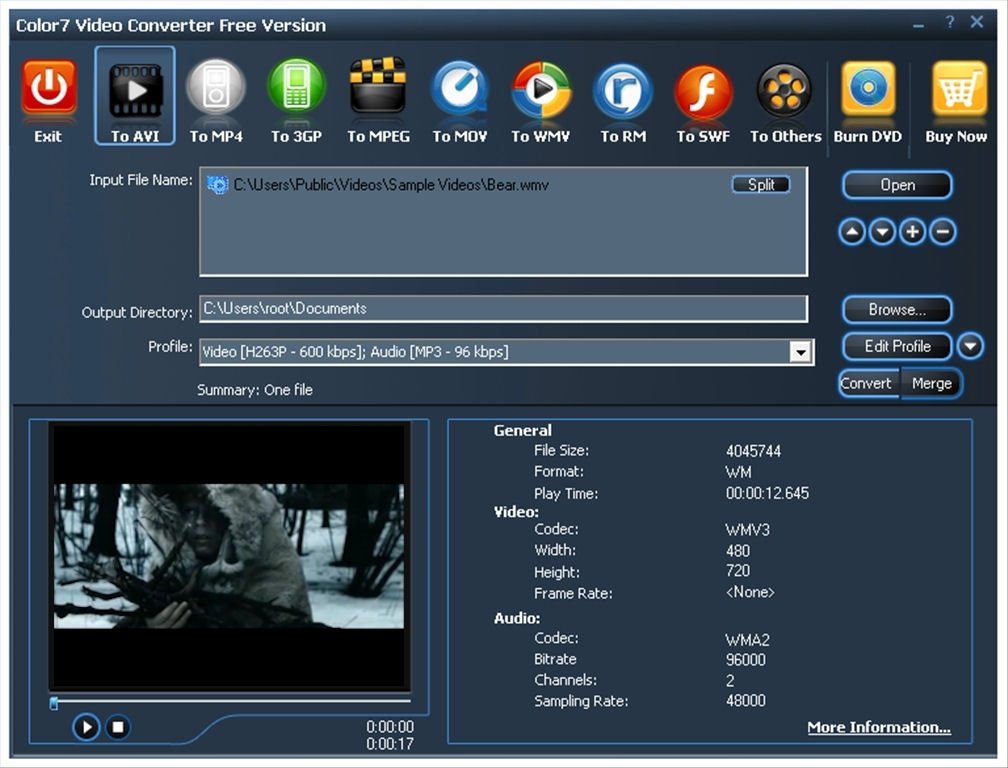Open the Buy Now shopping cart icon

959,88
